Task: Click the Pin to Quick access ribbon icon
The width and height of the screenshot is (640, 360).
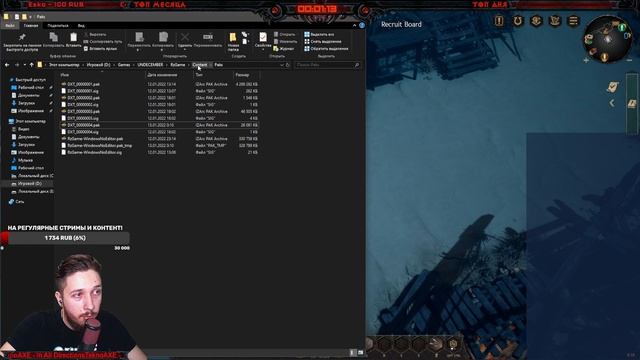Action: pos(22,38)
